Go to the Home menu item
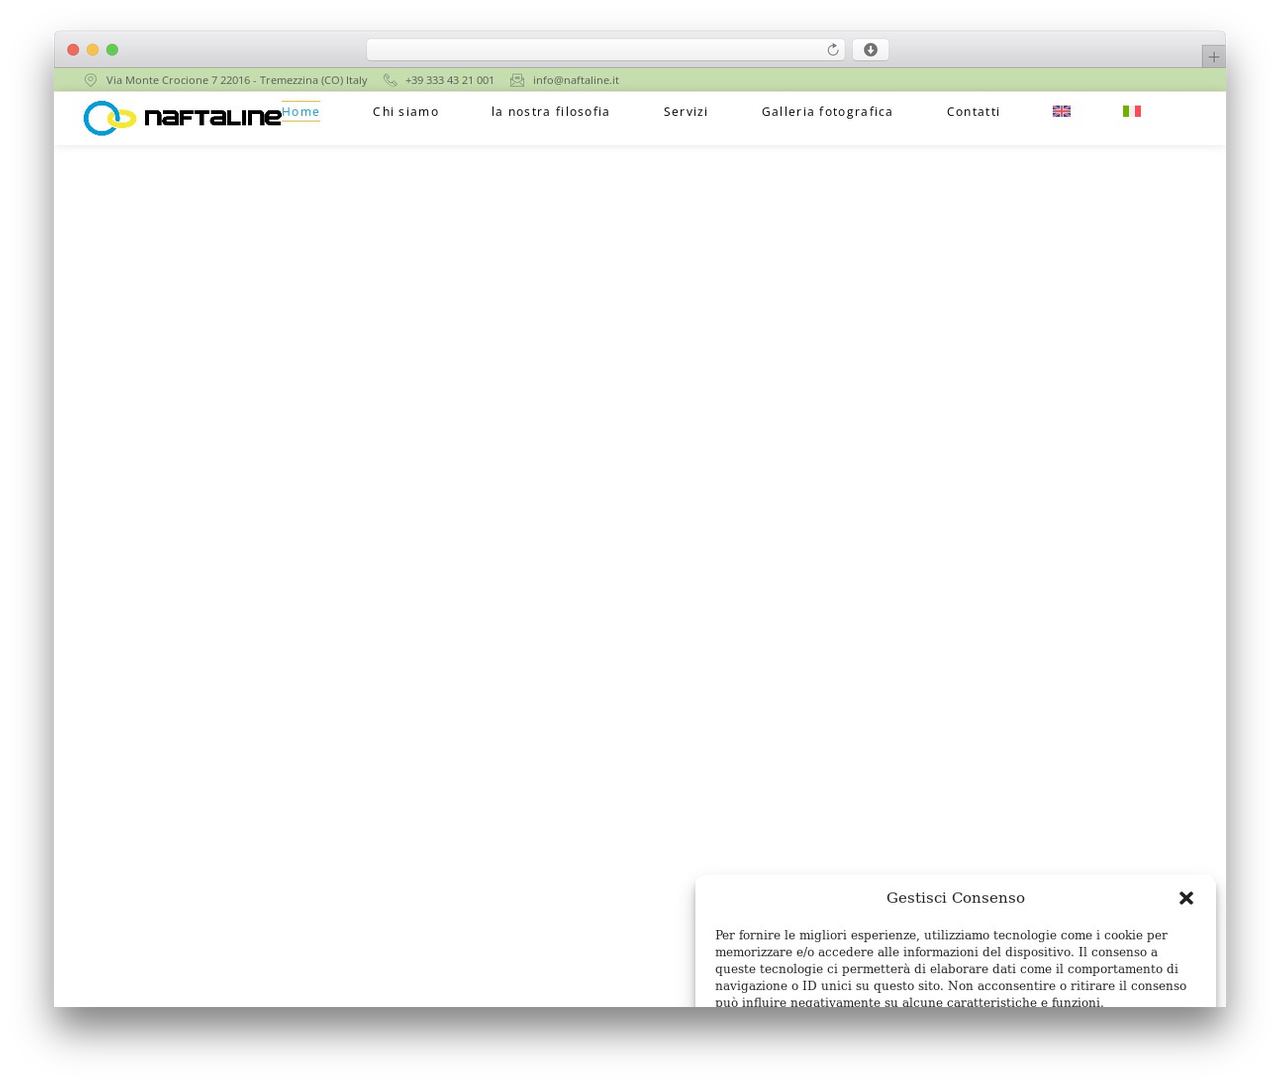 [x=301, y=111]
